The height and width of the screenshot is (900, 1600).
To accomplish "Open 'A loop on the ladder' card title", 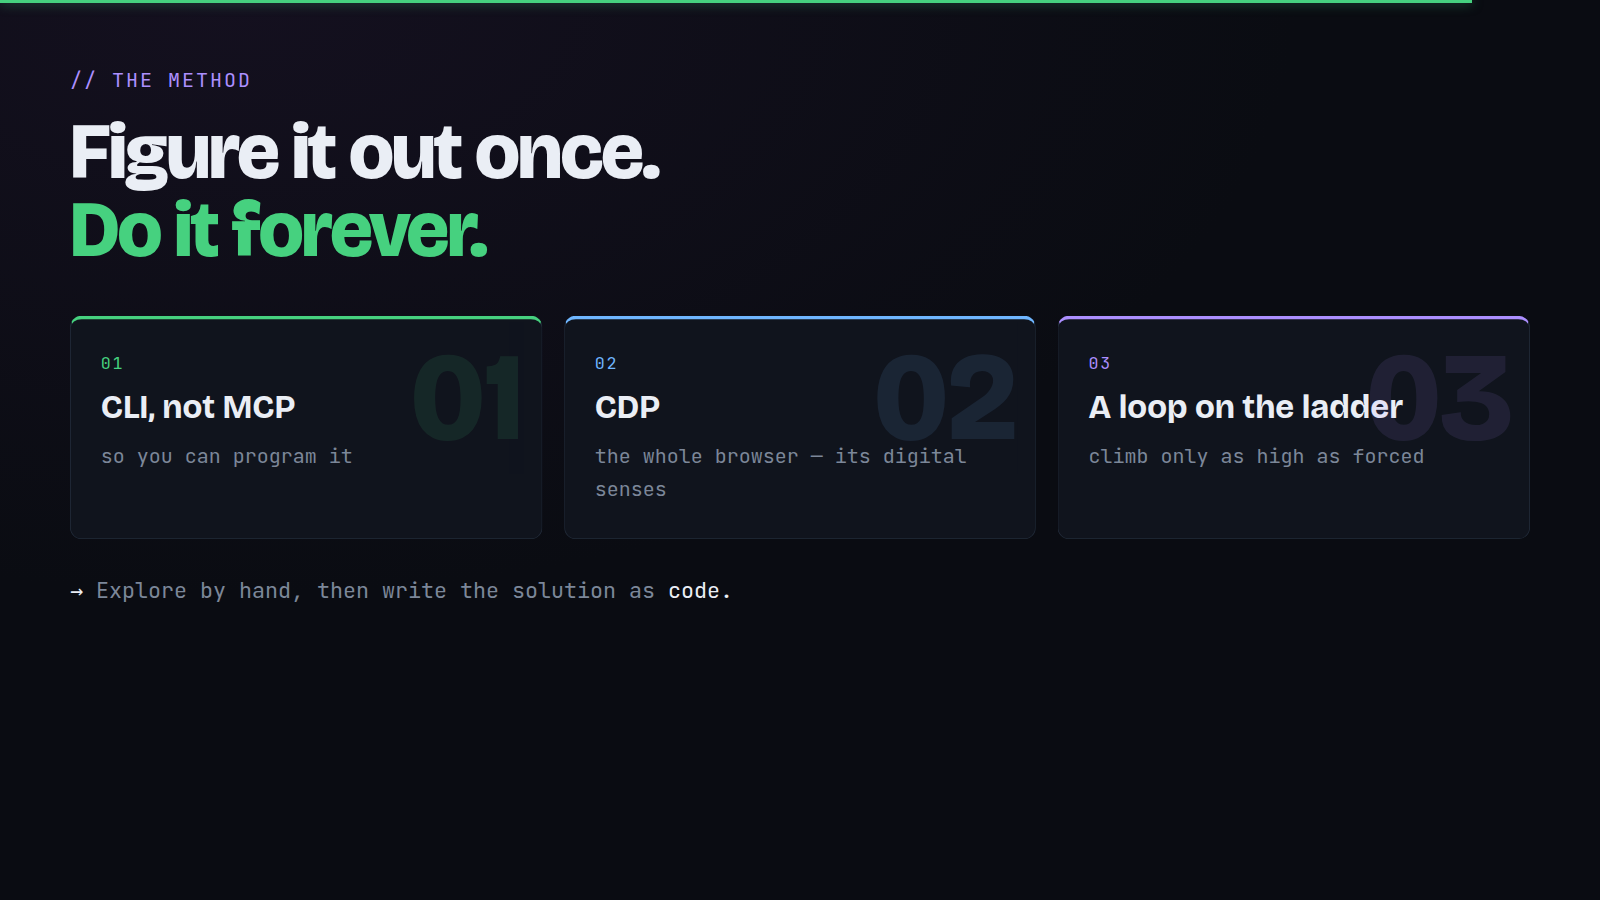I will (1245, 407).
